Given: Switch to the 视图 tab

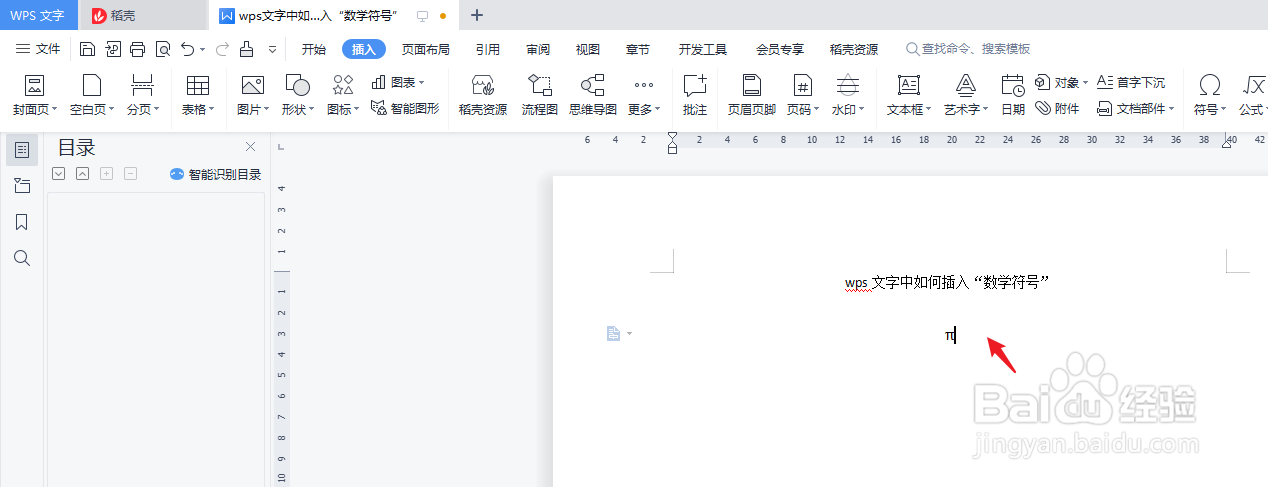Looking at the screenshot, I should (588, 49).
